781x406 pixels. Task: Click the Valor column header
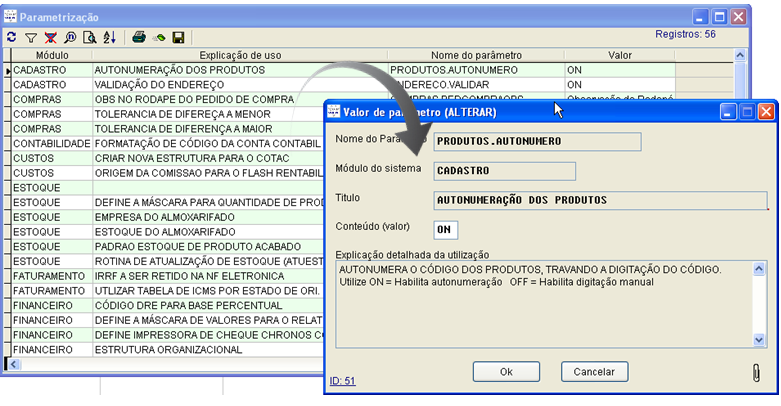pos(620,55)
